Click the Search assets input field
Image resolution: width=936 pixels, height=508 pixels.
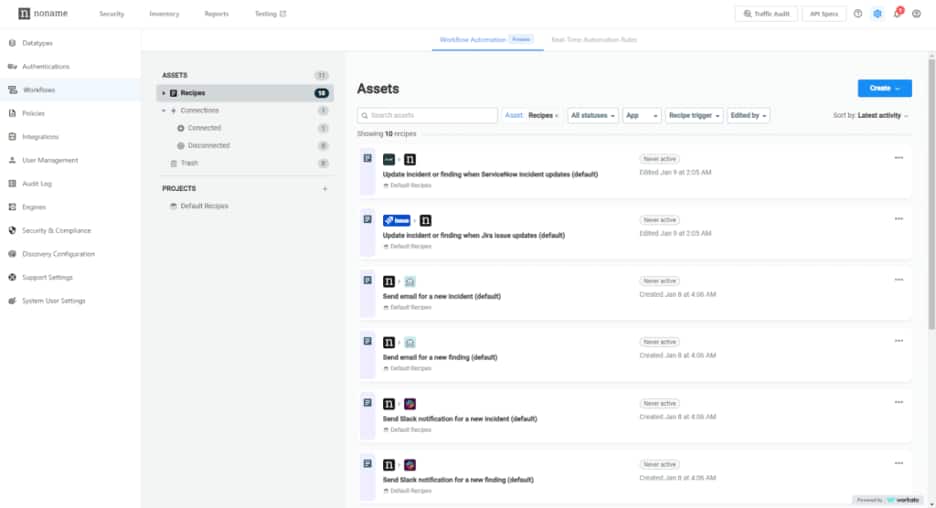428,116
